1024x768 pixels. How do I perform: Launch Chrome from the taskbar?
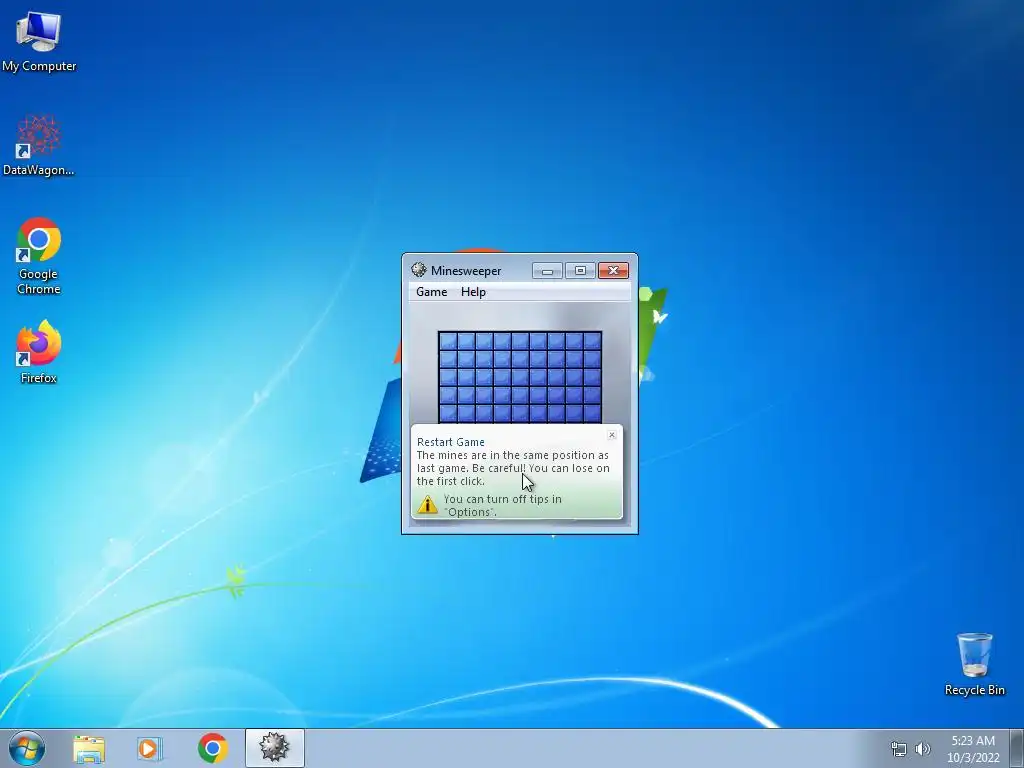pyautogui.click(x=212, y=748)
